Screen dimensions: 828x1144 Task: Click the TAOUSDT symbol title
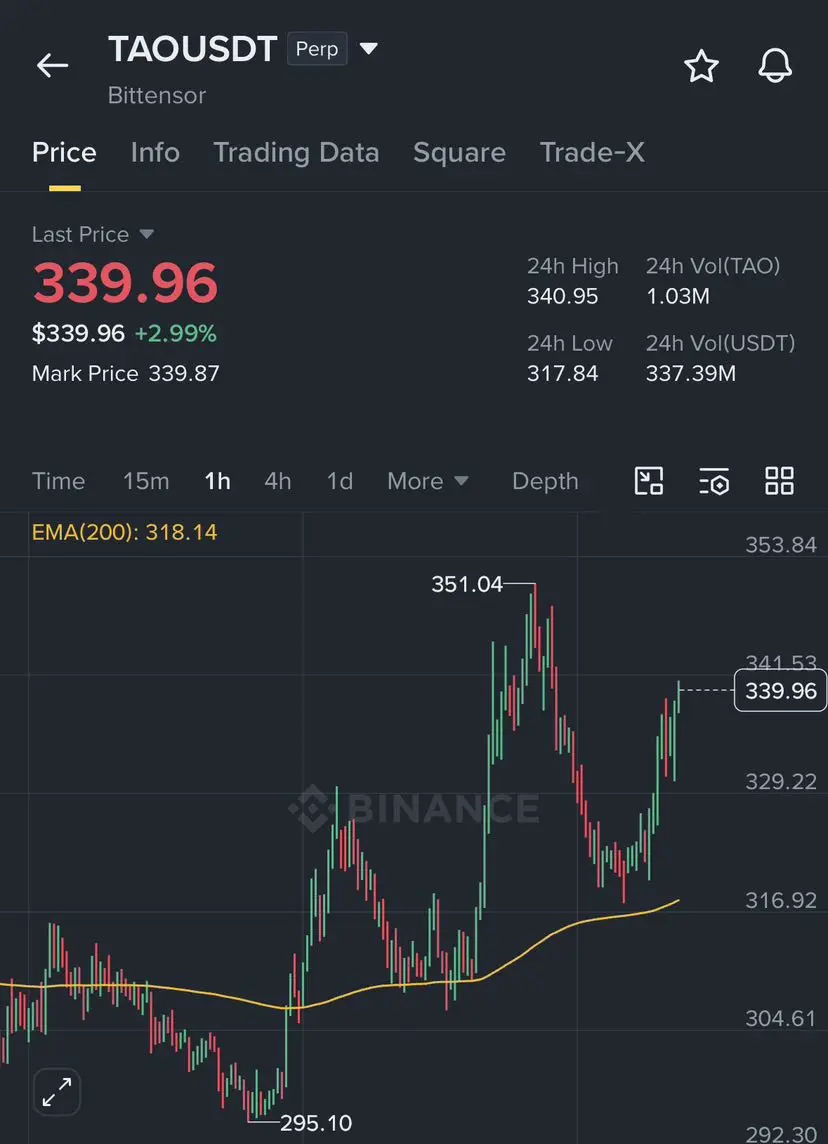point(193,49)
